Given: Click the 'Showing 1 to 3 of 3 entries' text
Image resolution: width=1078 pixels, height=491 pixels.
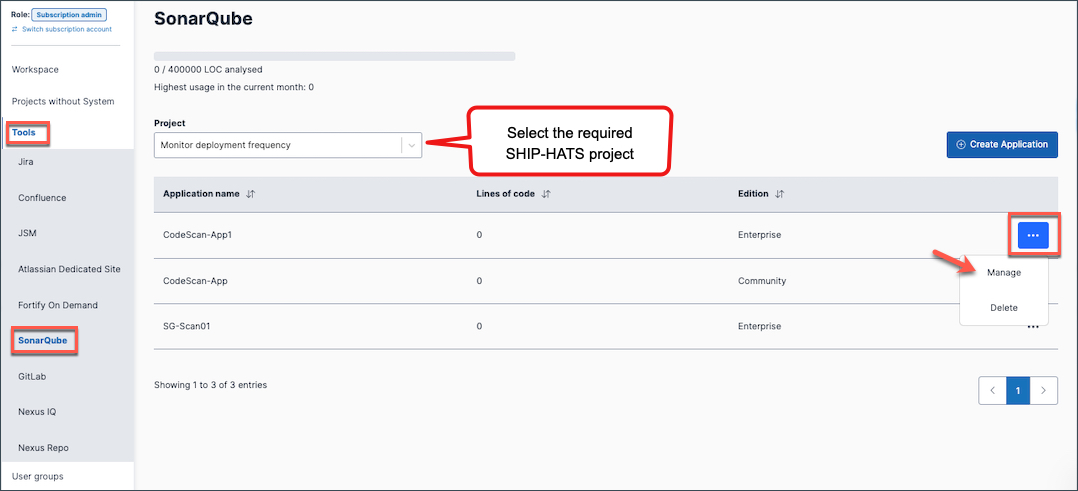Looking at the screenshot, I should click(210, 384).
